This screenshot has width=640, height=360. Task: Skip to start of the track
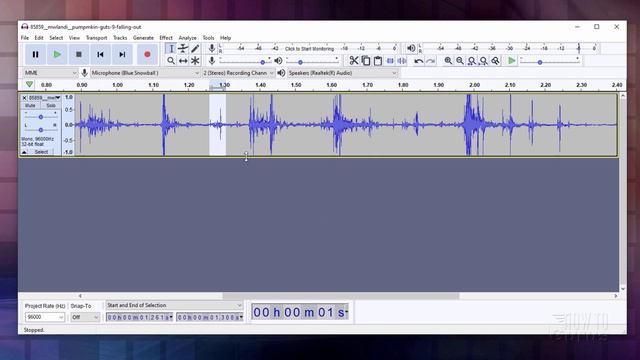pos(100,54)
